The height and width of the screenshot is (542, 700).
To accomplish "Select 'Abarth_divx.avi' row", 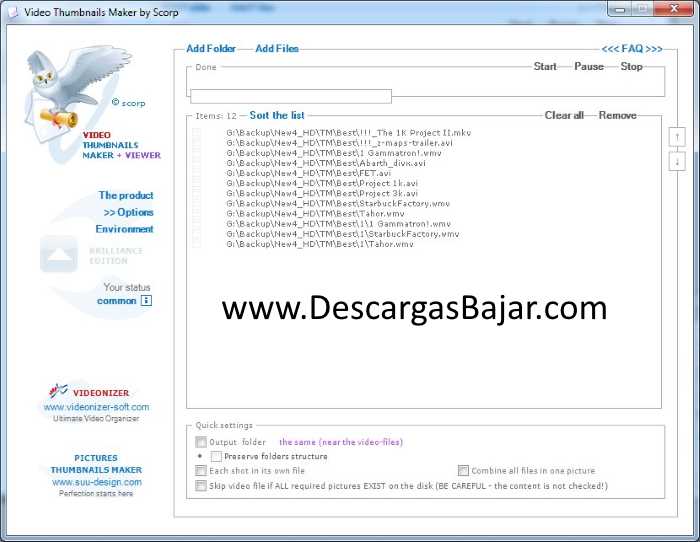I will pos(326,163).
